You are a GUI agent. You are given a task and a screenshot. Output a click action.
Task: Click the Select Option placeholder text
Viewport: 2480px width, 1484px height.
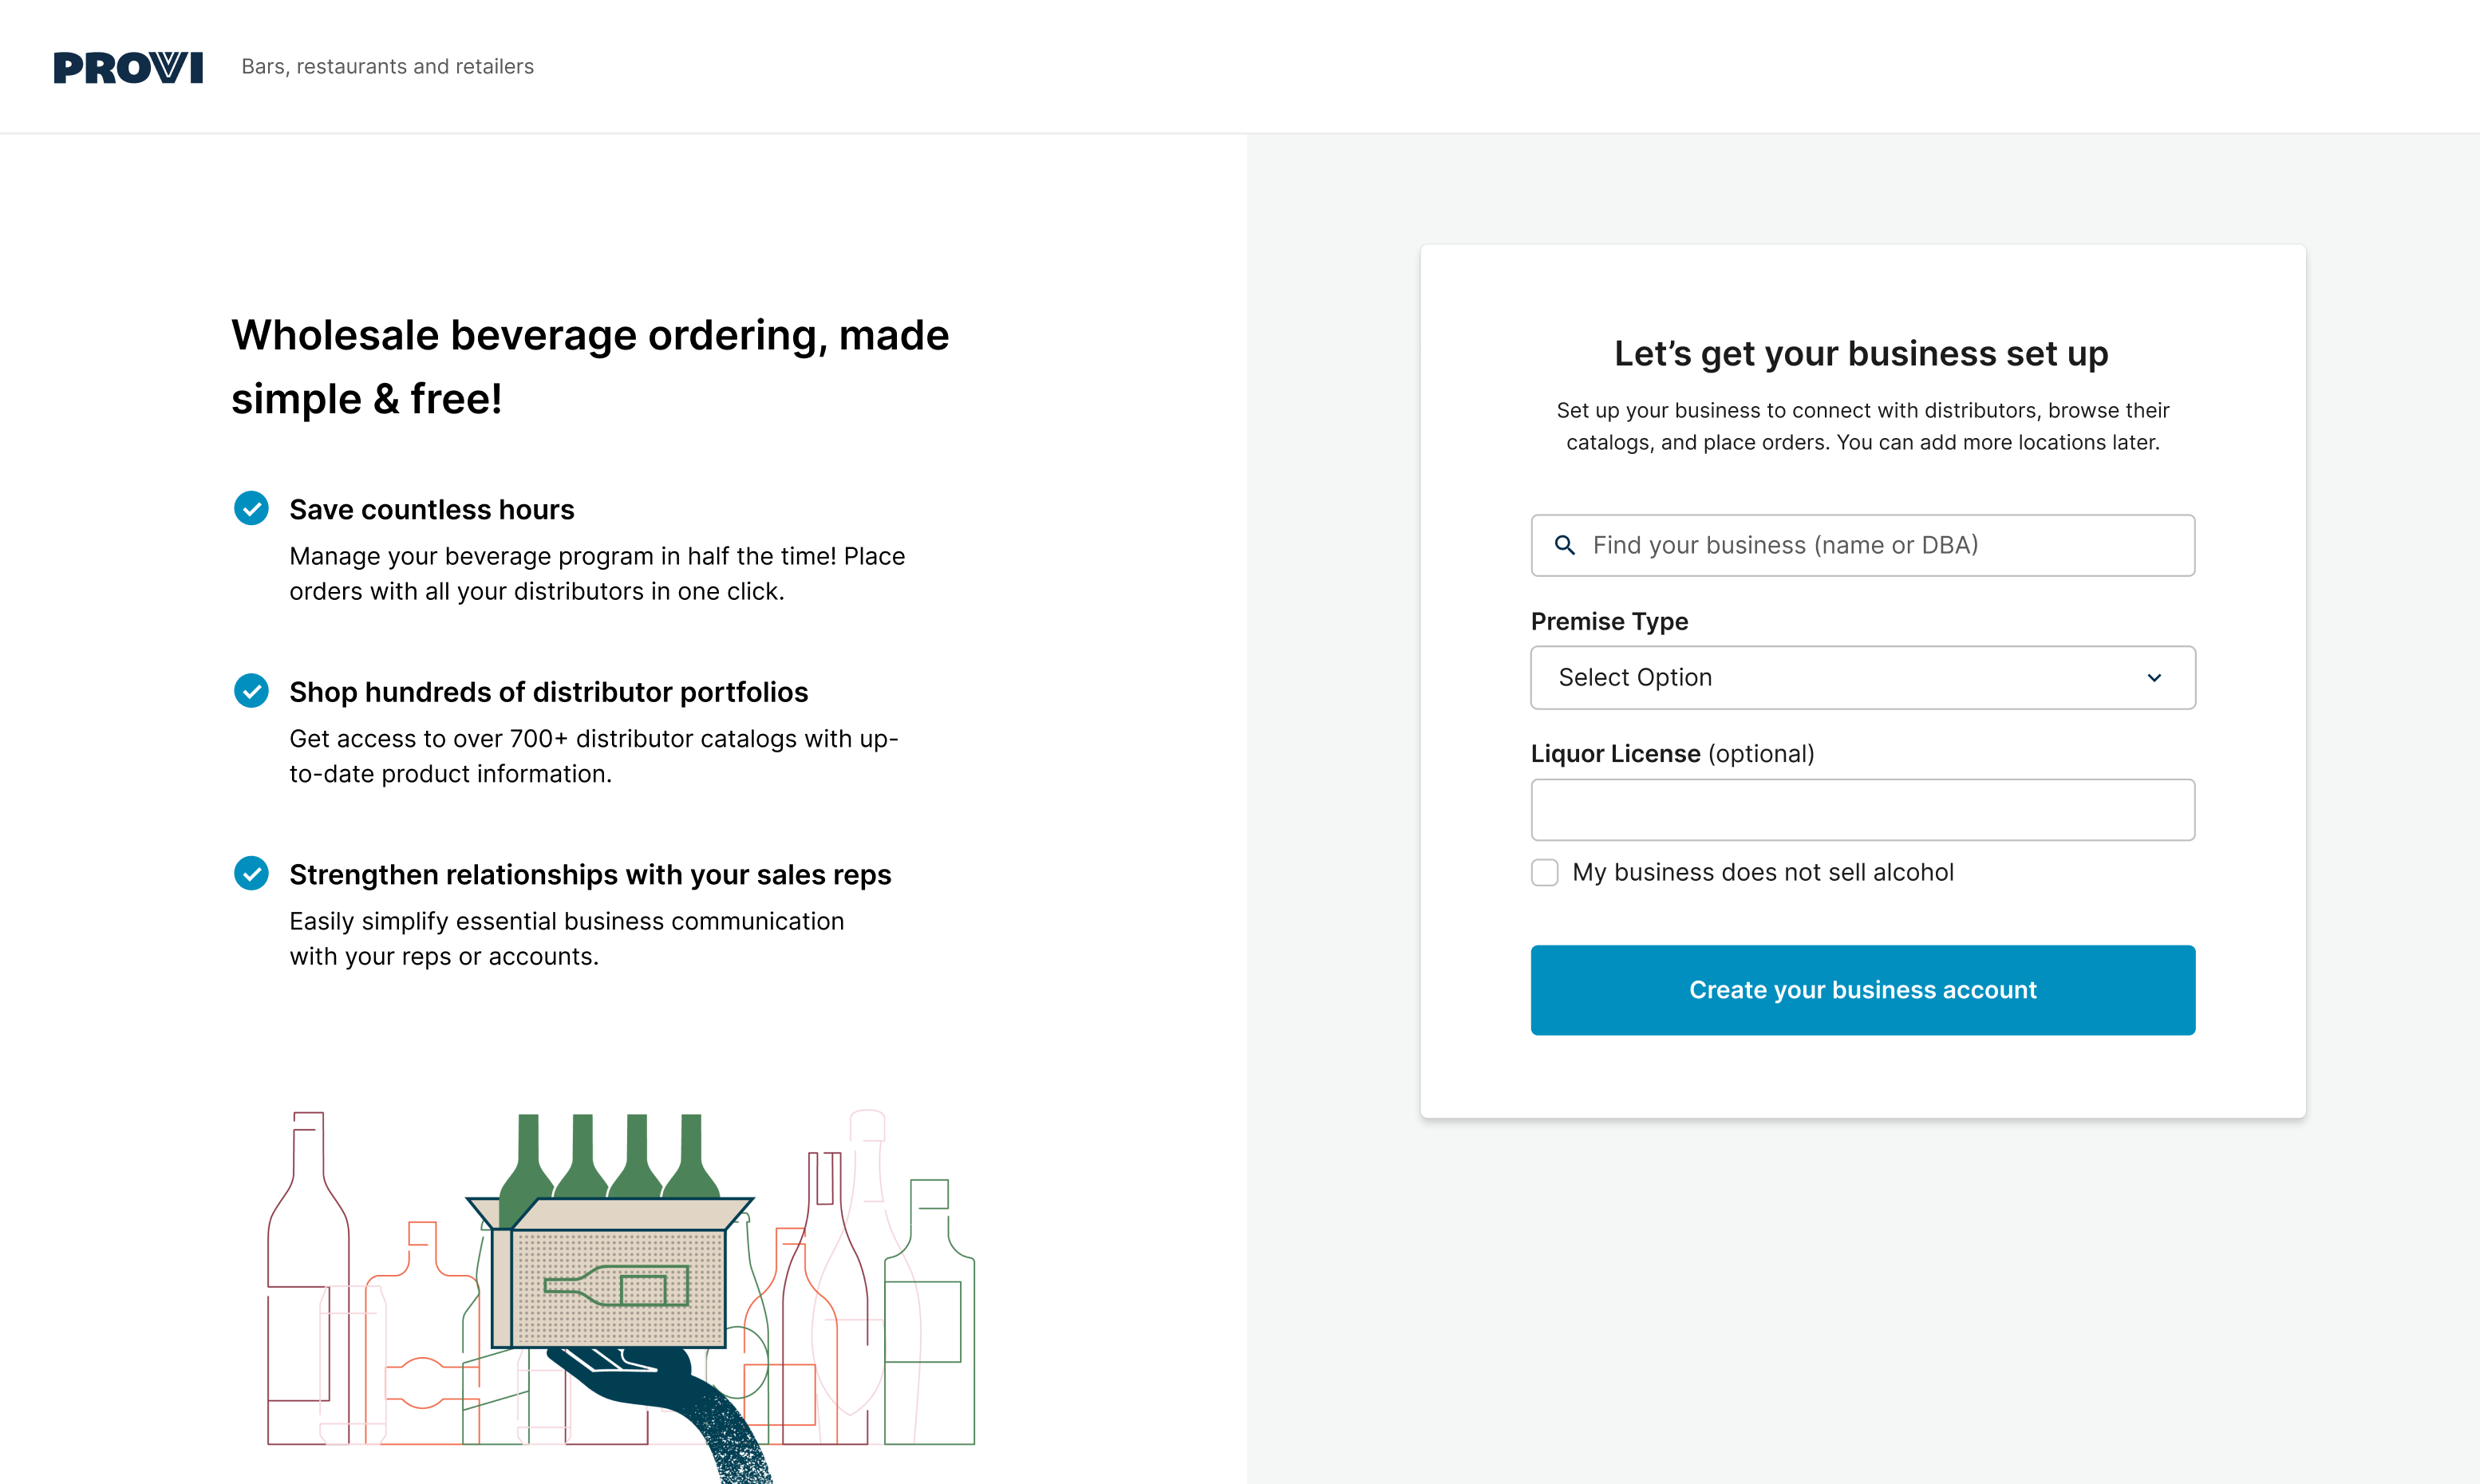pyautogui.click(x=1635, y=678)
